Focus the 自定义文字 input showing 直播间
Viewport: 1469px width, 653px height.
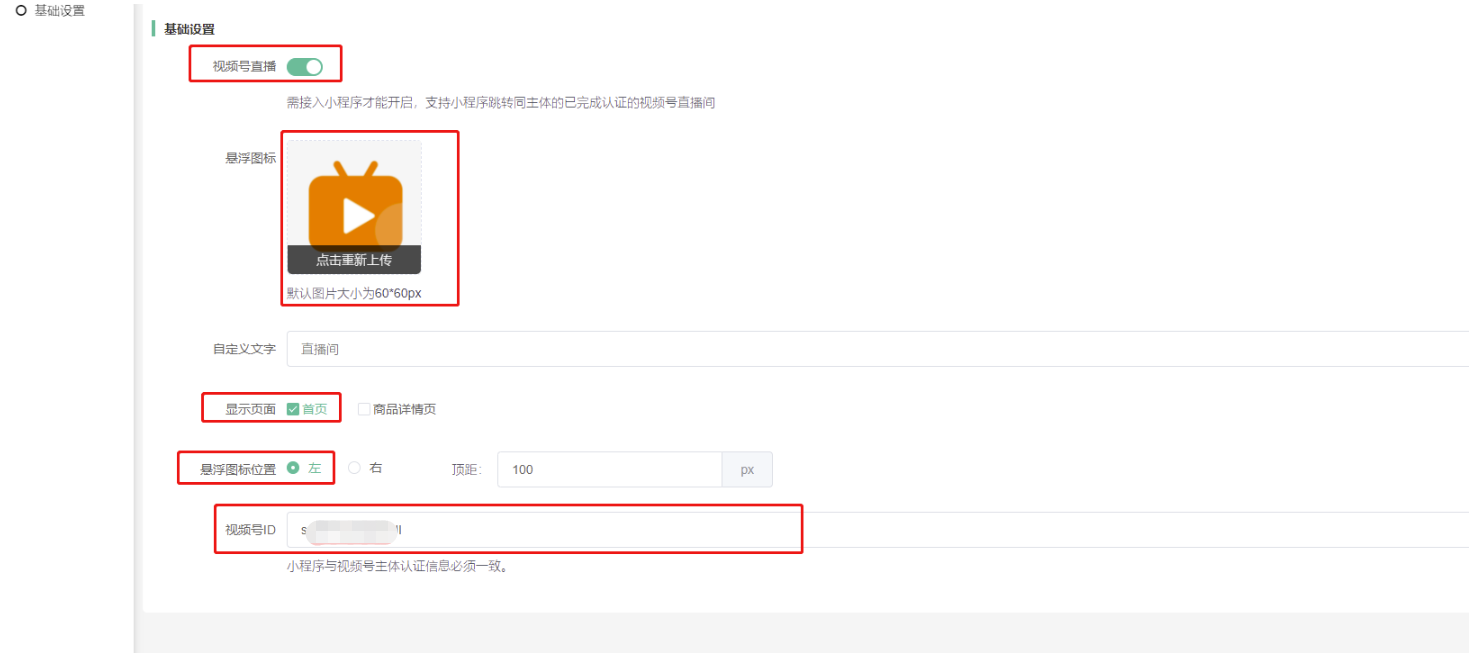(877, 349)
